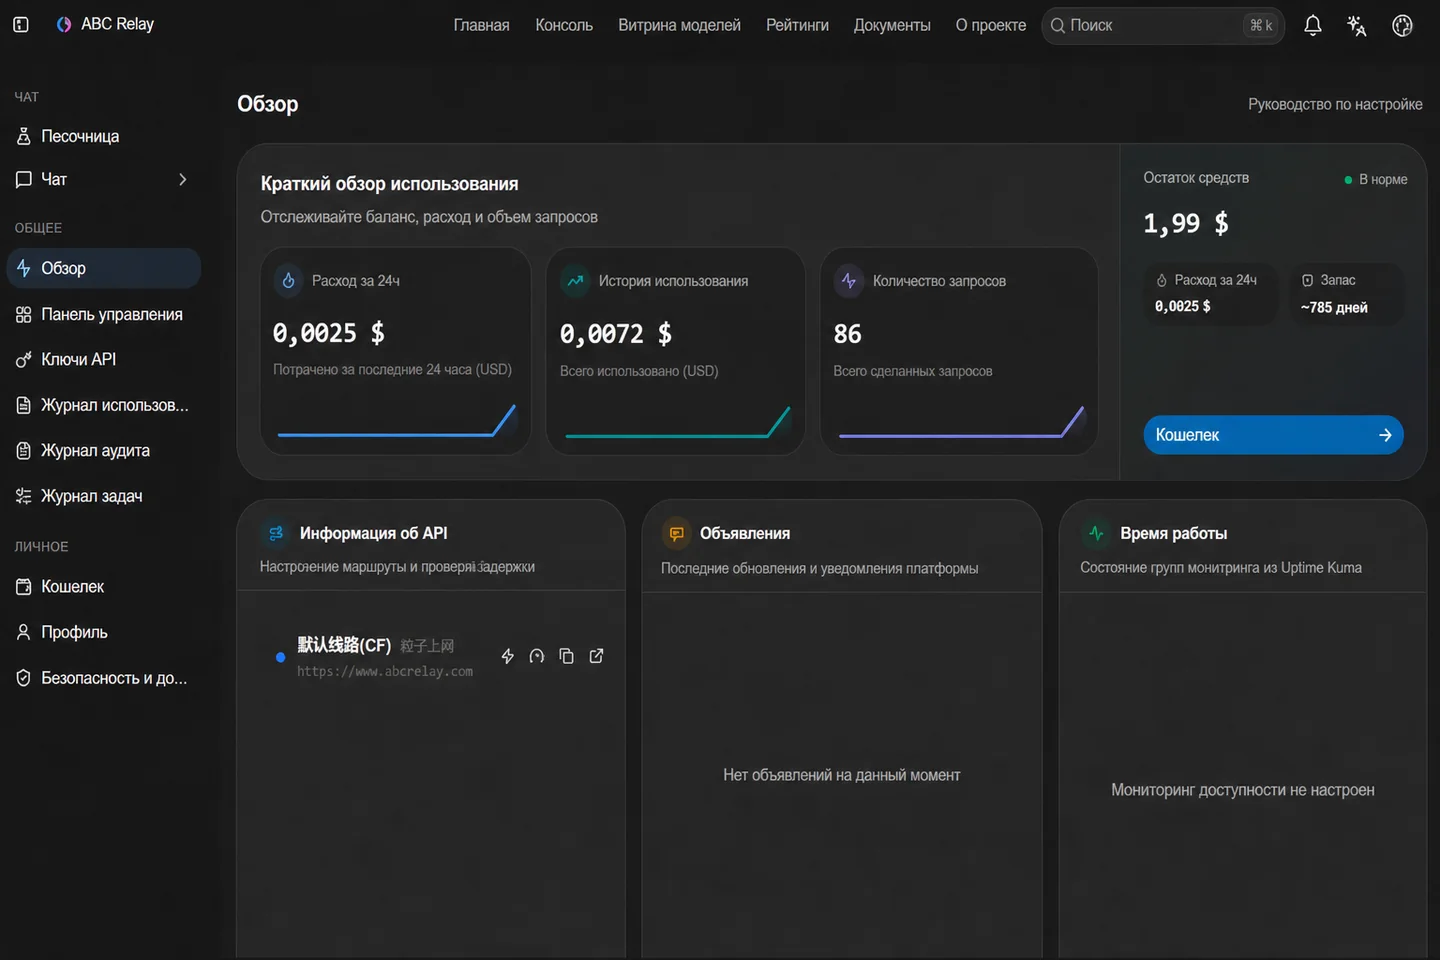Open Профиль in sidebar
This screenshot has height=960, width=1440.
tap(104, 632)
